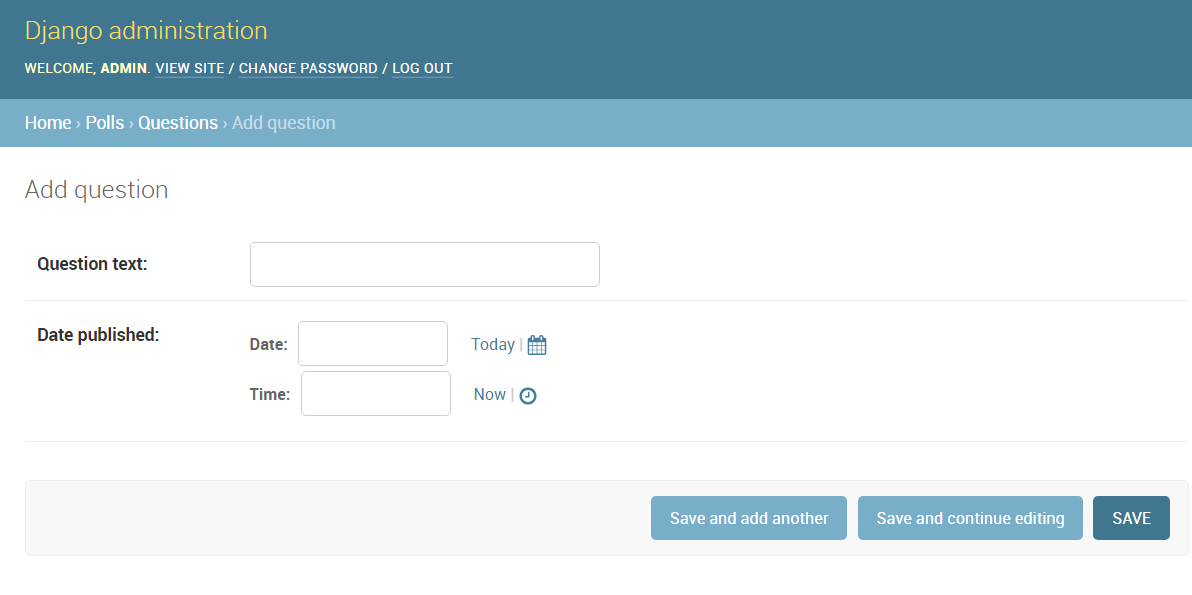Click the Question text label
Viewport: 1192px width, 595px height.
coord(92,264)
